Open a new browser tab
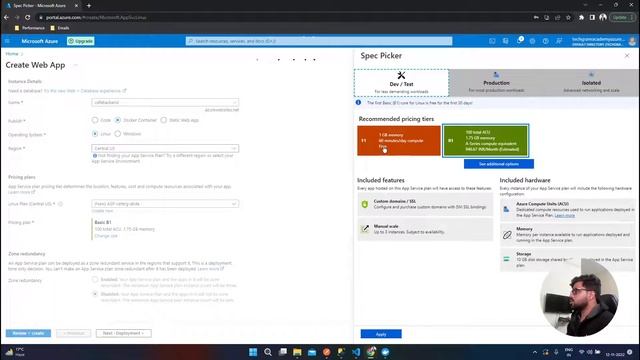This screenshot has width=640, height=360. (89, 6)
